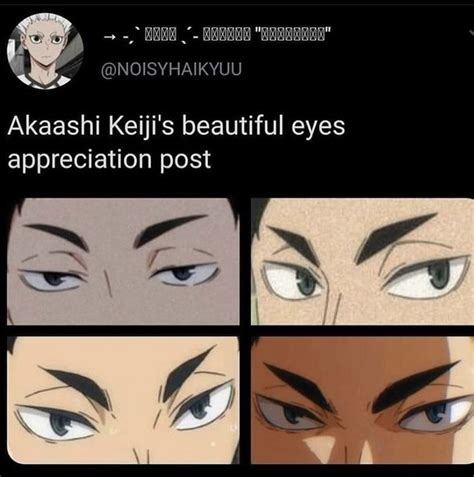Open the top-left grey-toned eyes image
Viewport: 474px width, 477px height.
tap(123, 261)
